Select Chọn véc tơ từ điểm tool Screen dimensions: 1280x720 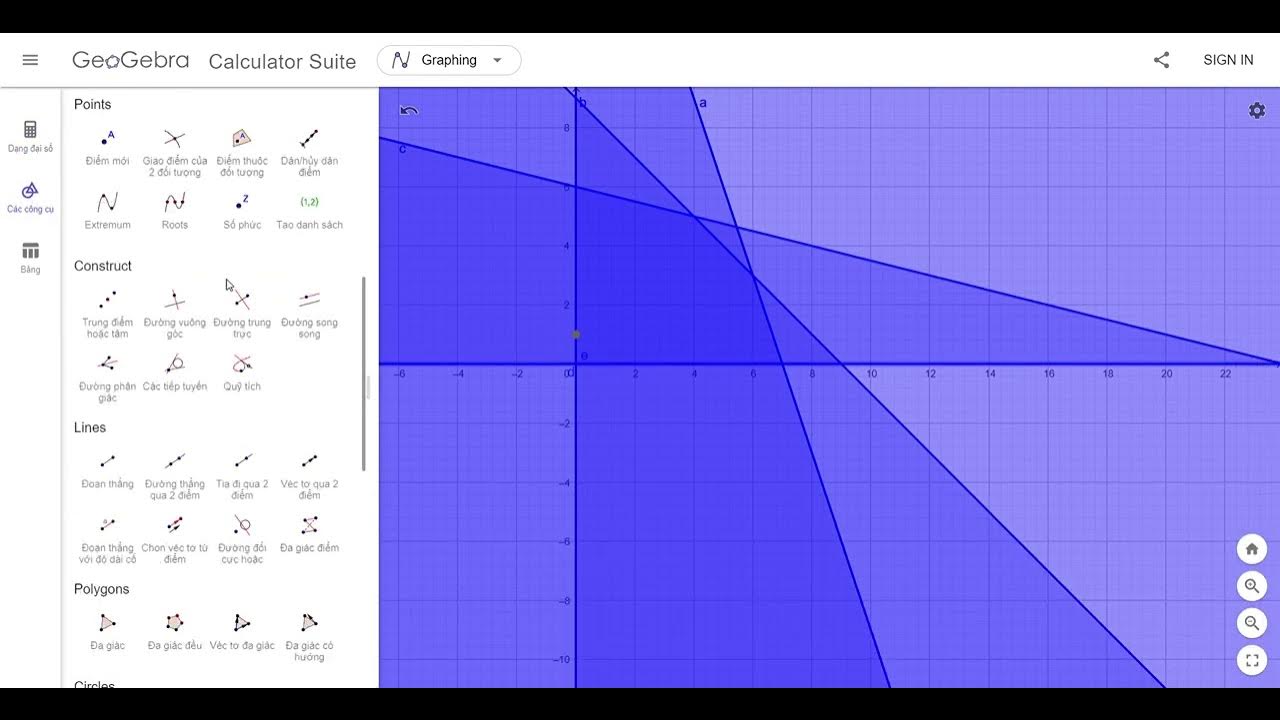coord(175,539)
